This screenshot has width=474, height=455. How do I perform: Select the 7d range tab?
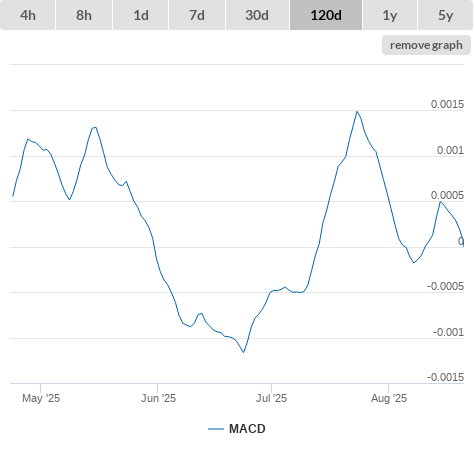(197, 15)
